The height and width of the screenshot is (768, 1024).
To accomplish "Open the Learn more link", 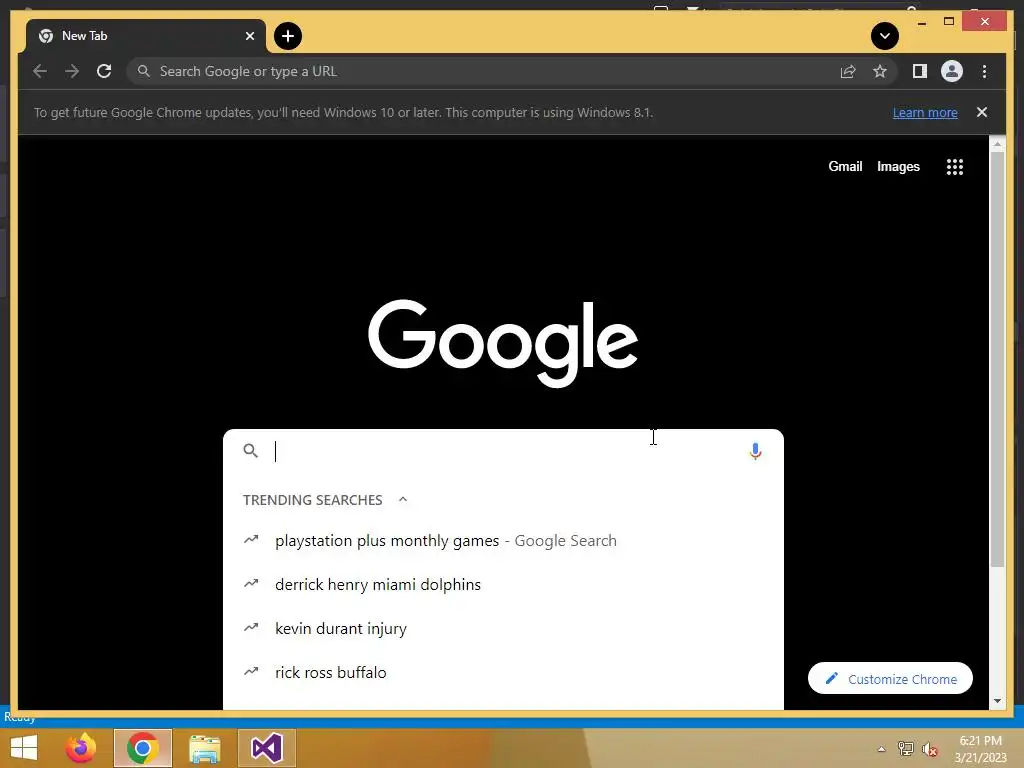I will point(925,112).
